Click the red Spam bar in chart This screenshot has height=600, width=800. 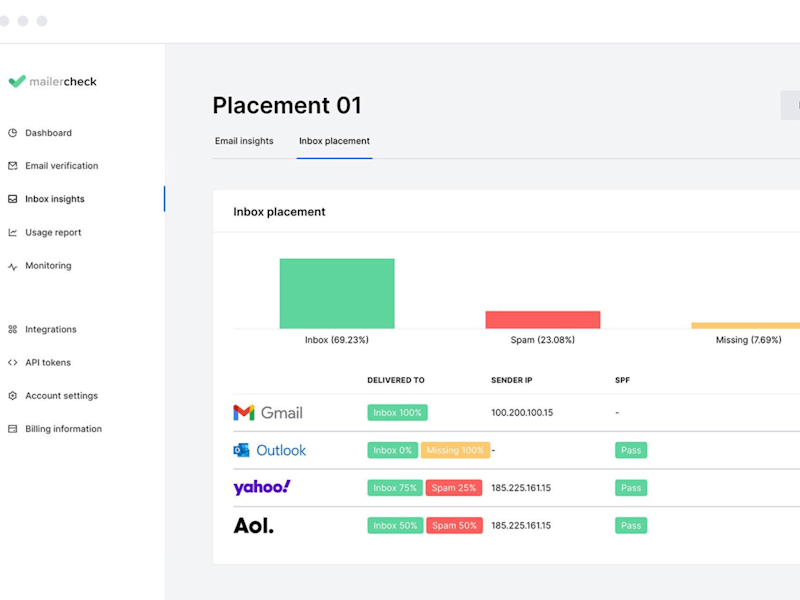pyautogui.click(x=543, y=319)
